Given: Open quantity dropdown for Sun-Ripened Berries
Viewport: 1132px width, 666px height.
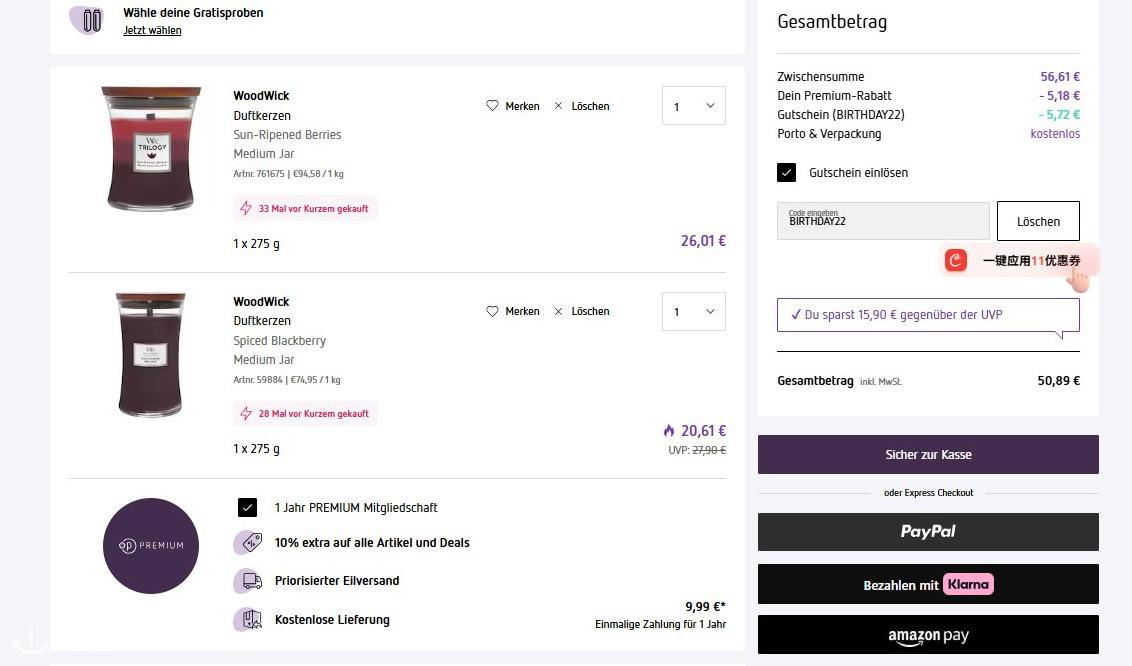Looking at the screenshot, I should coord(693,106).
